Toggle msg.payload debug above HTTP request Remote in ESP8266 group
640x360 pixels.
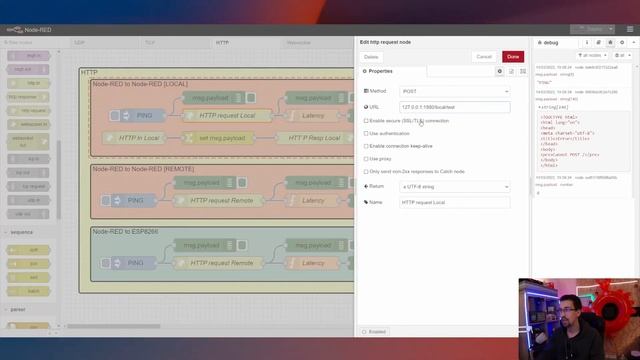[x=242, y=245]
